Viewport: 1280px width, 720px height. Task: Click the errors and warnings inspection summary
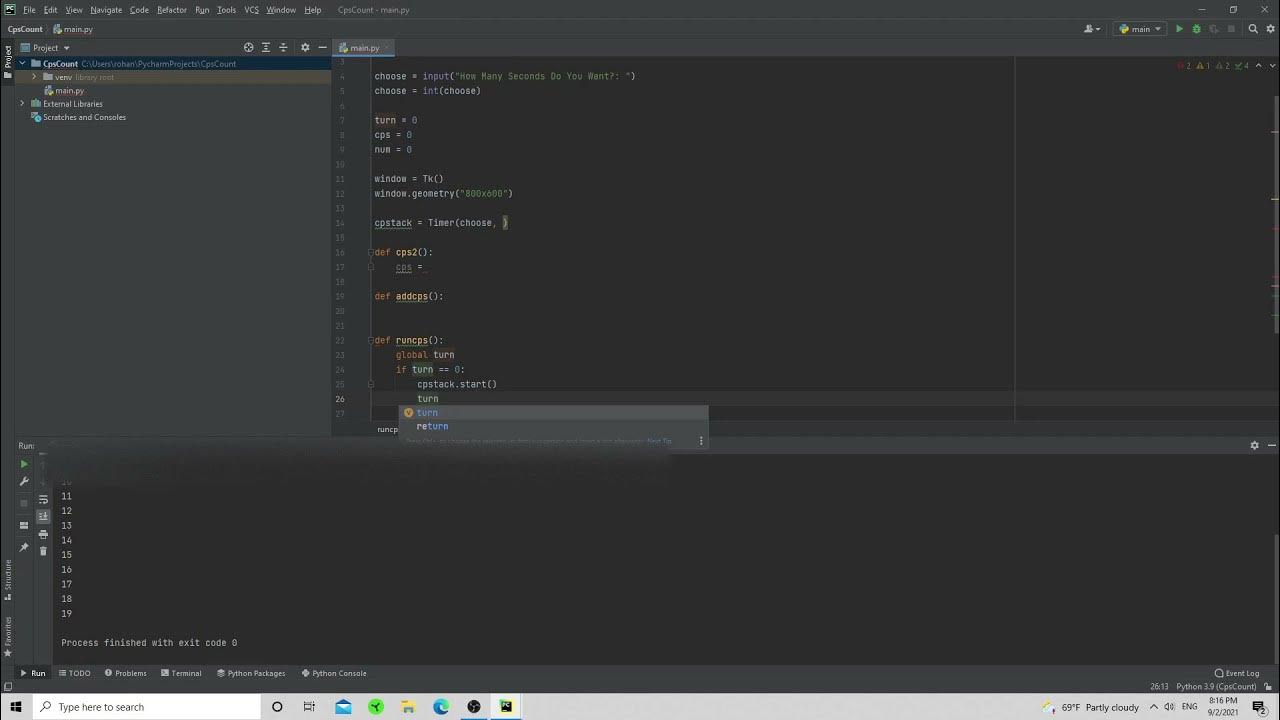(x=1213, y=65)
